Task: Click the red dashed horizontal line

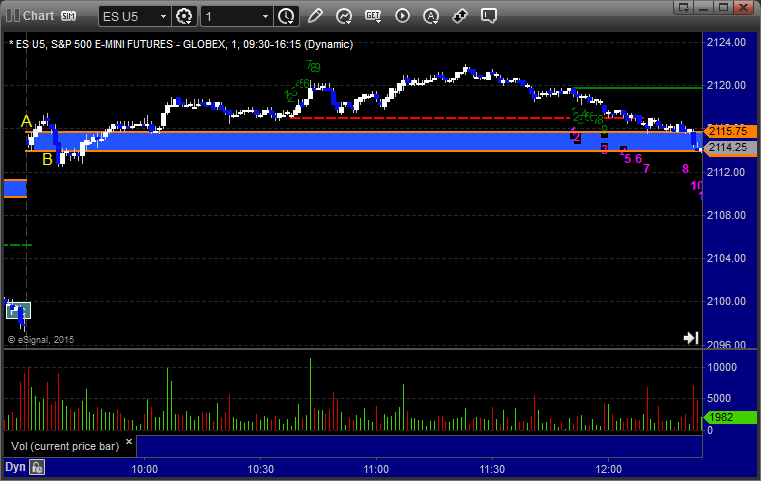Action: click(430, 118)
